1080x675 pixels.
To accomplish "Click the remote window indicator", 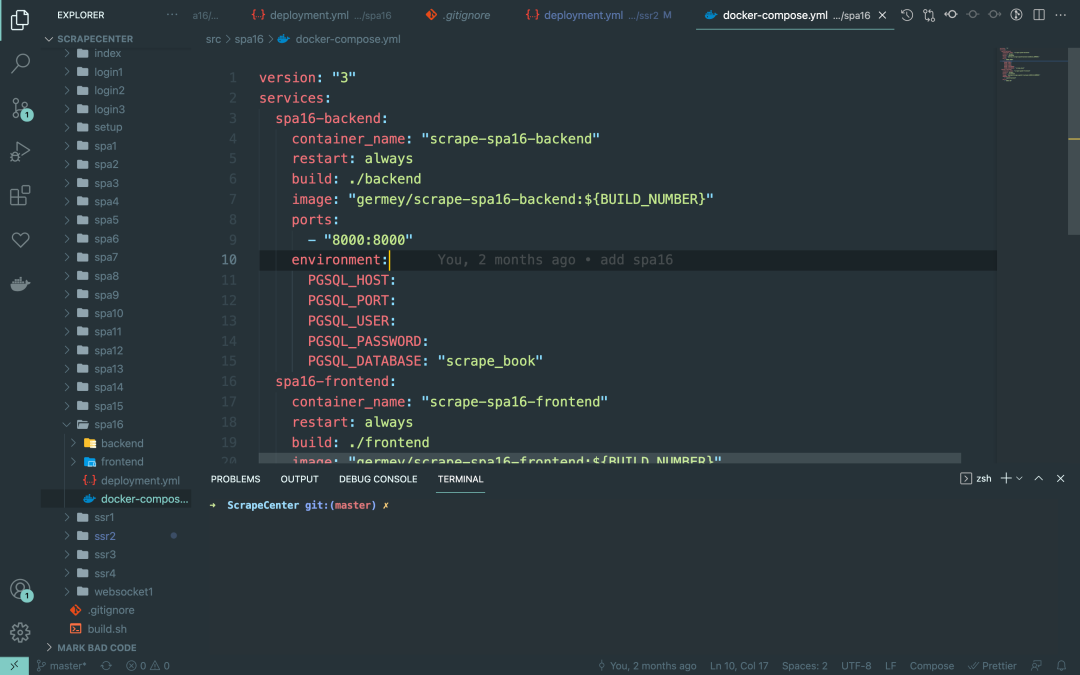I will click(13, 664).
